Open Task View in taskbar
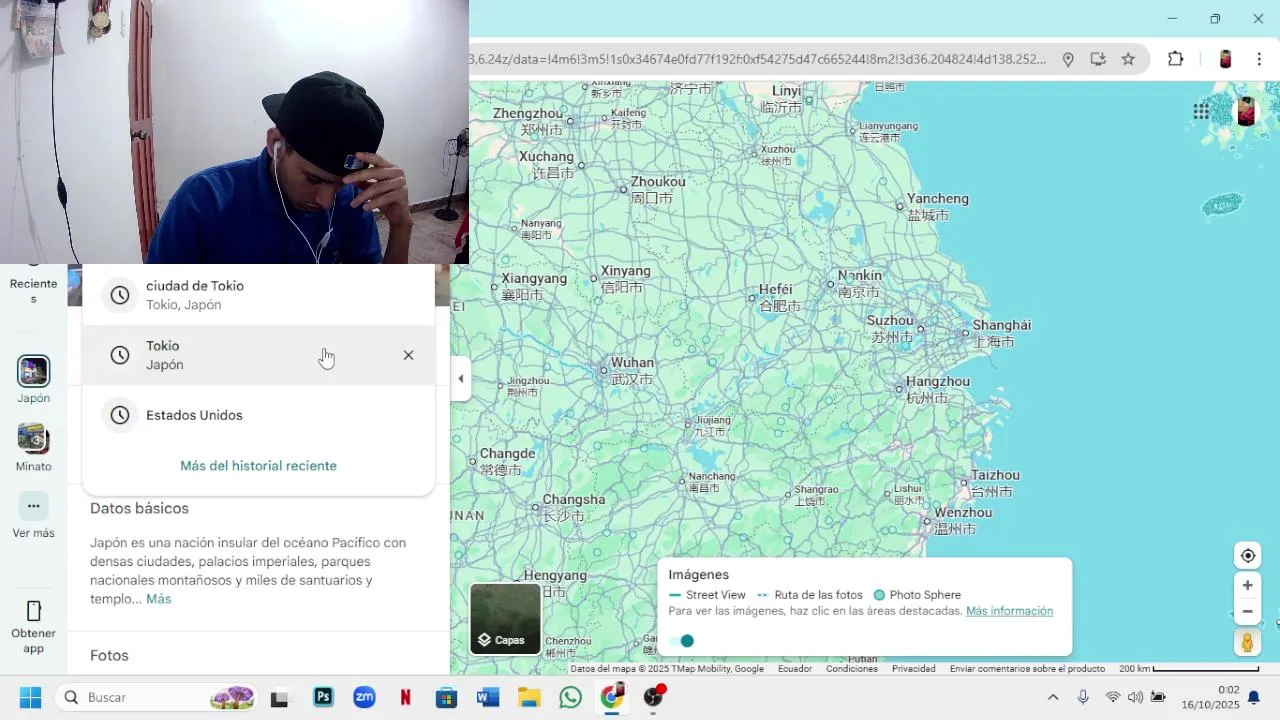The height and width of the screenshot is (720, 1280). point(279,697)
